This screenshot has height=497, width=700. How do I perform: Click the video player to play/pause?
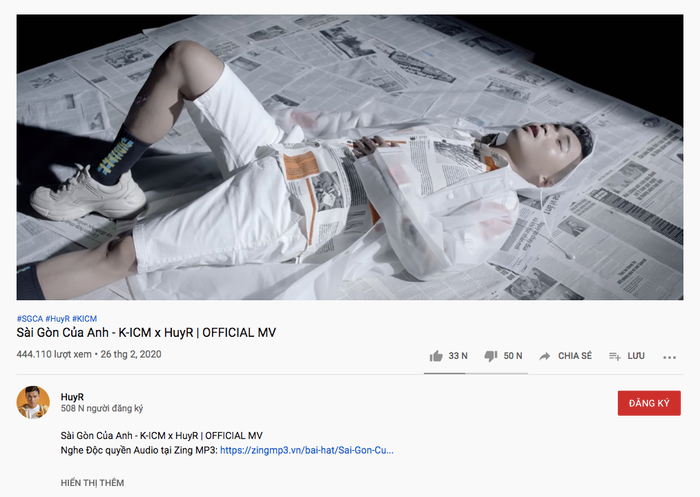pos(350,157)
